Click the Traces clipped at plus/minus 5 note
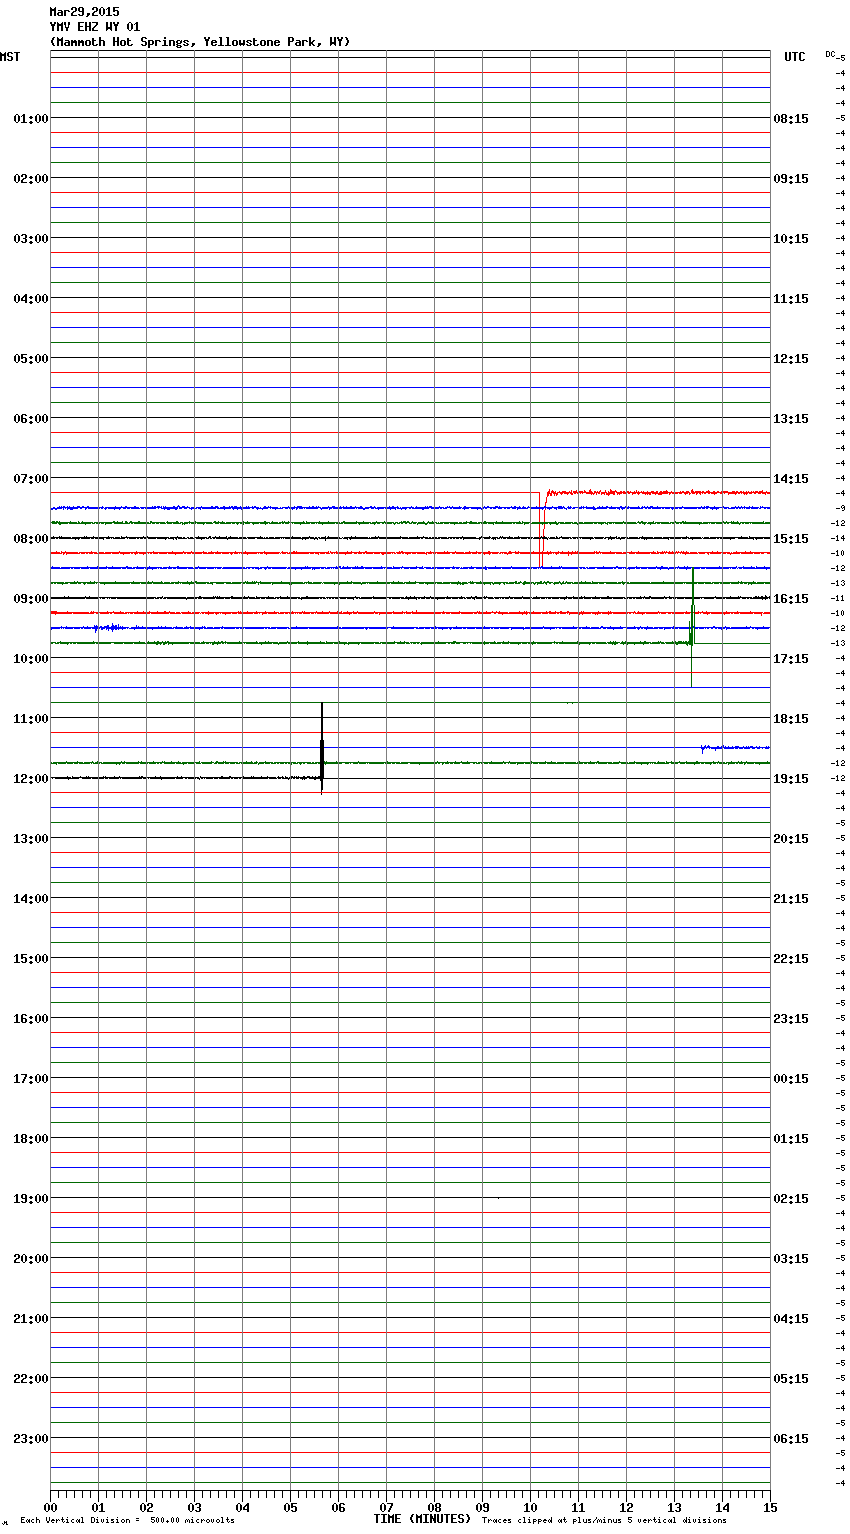 tap(604, 1521)
